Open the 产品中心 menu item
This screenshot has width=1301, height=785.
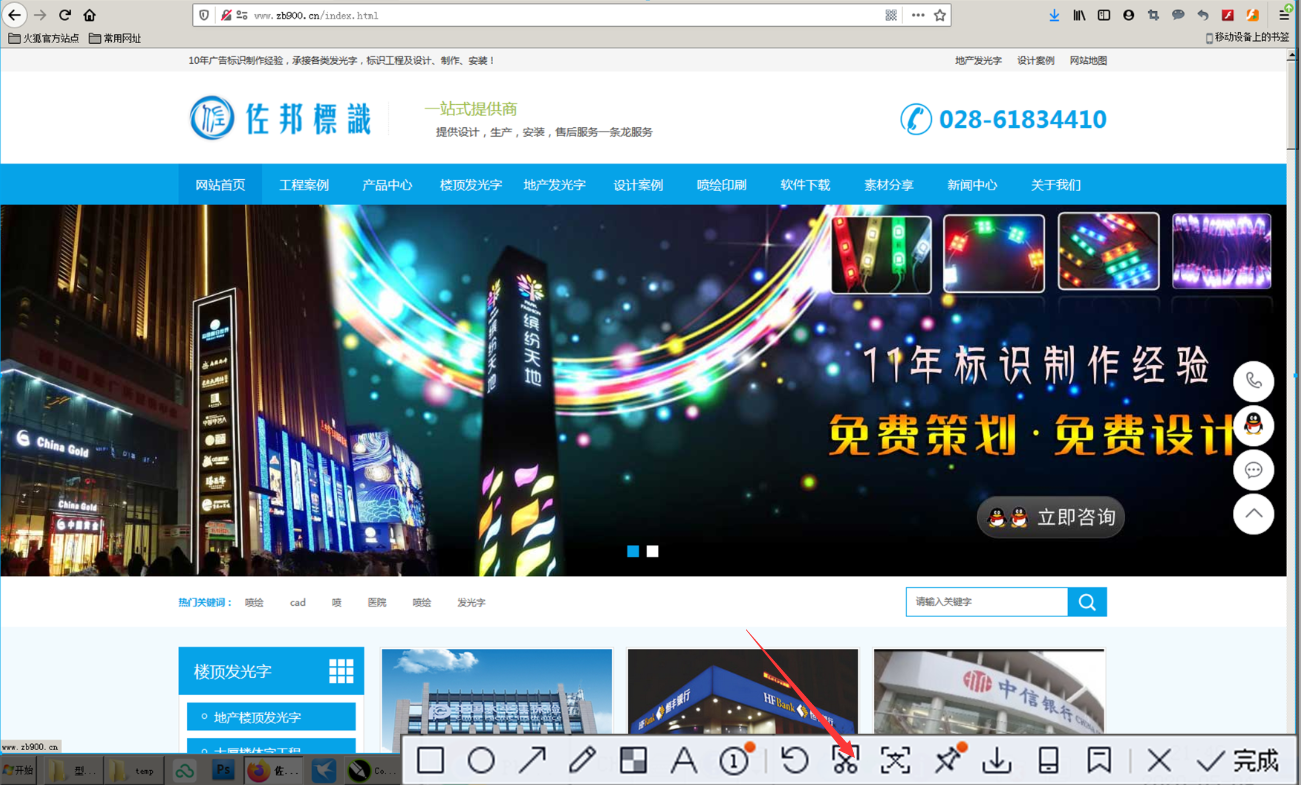(387, 184)
